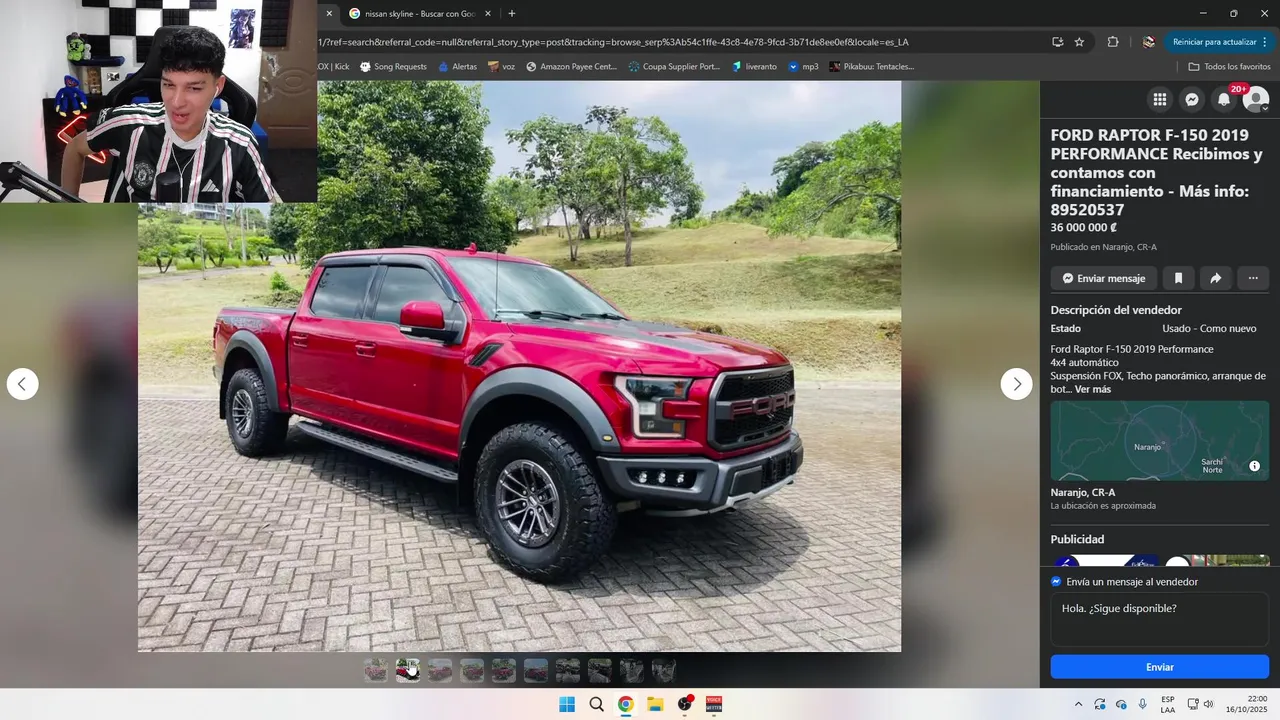Select the fifth photo thumbnail
1280x720 pixels.
504,670
